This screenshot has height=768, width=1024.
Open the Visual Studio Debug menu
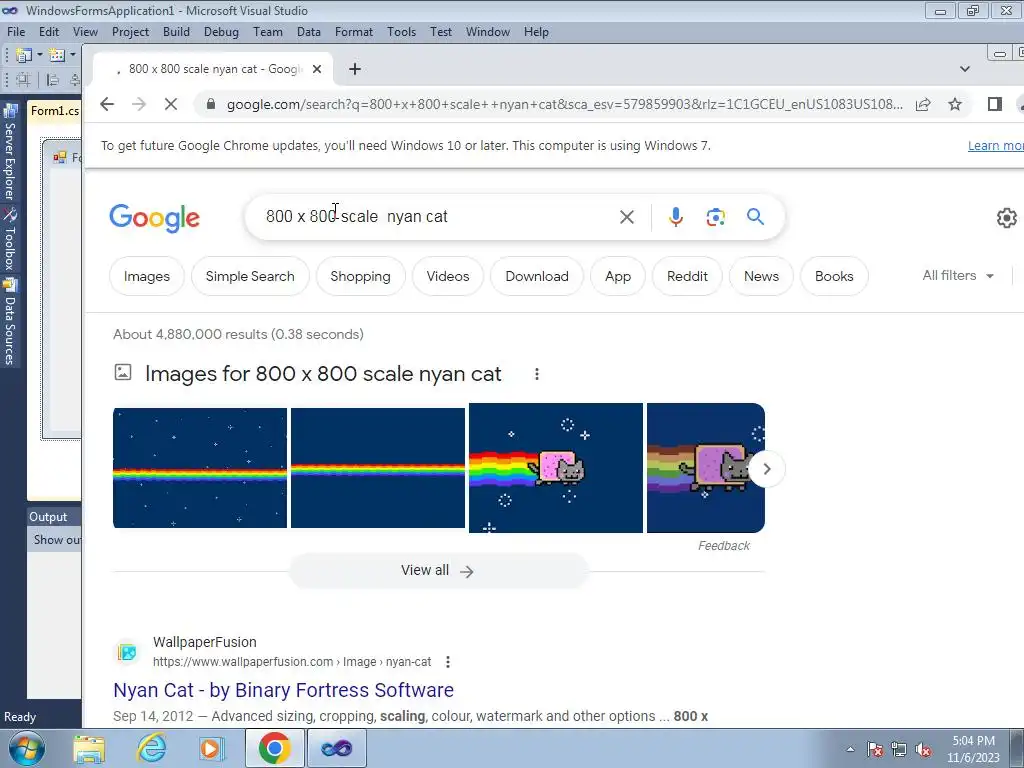[221, 32]
